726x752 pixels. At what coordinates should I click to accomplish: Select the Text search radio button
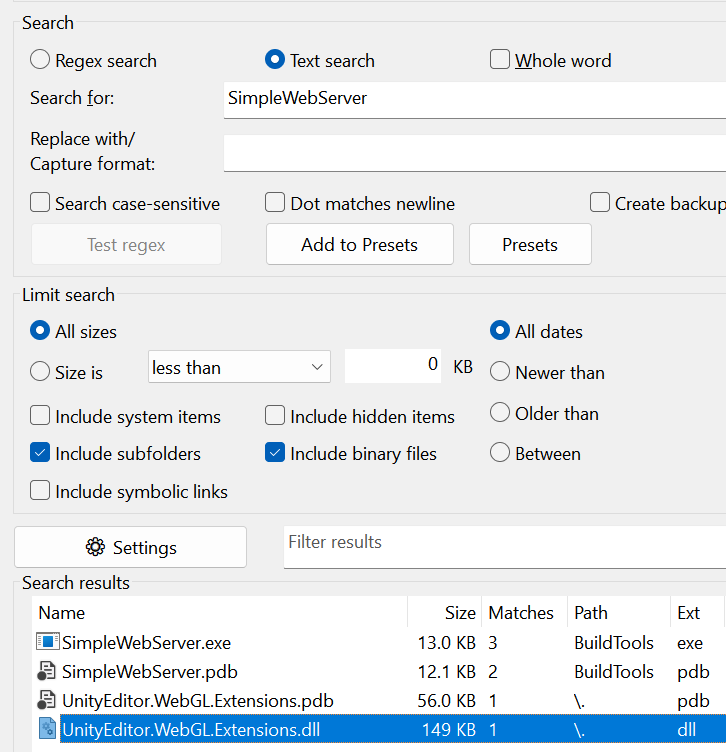pyautogui.click(x=275, y=60)
